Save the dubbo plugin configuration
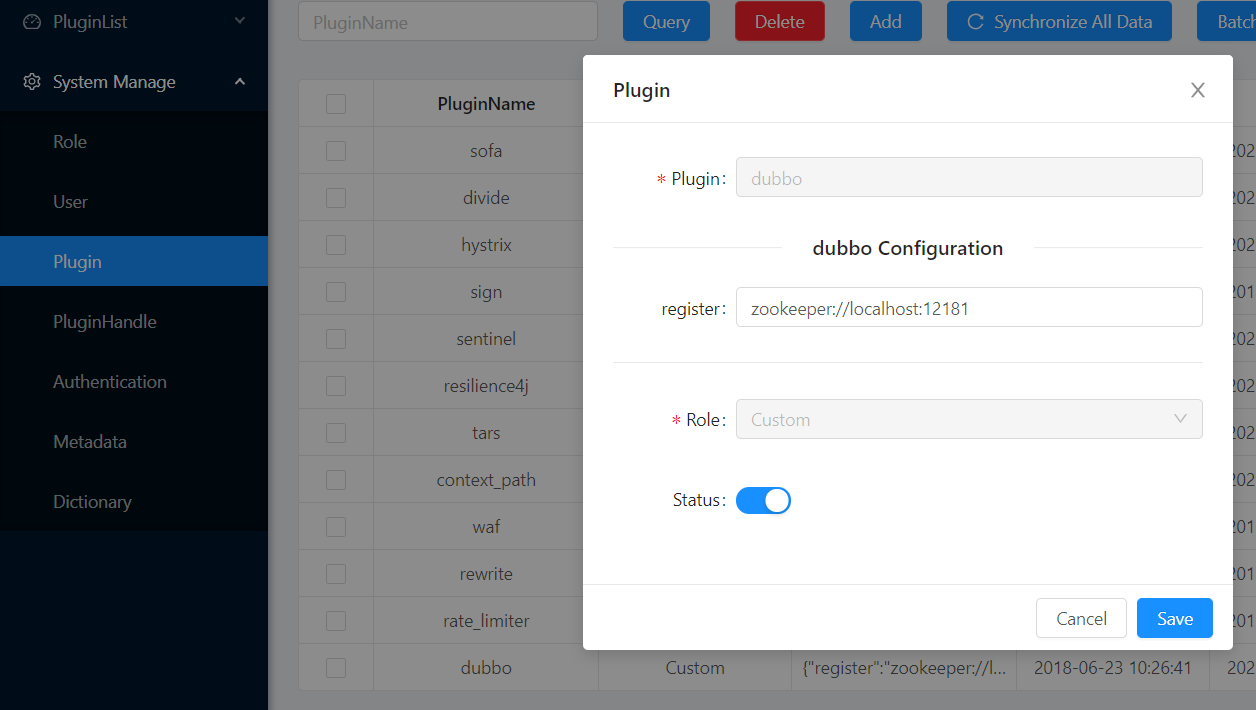This screenshot has height=710, width=1256. tap(1175, 618)
